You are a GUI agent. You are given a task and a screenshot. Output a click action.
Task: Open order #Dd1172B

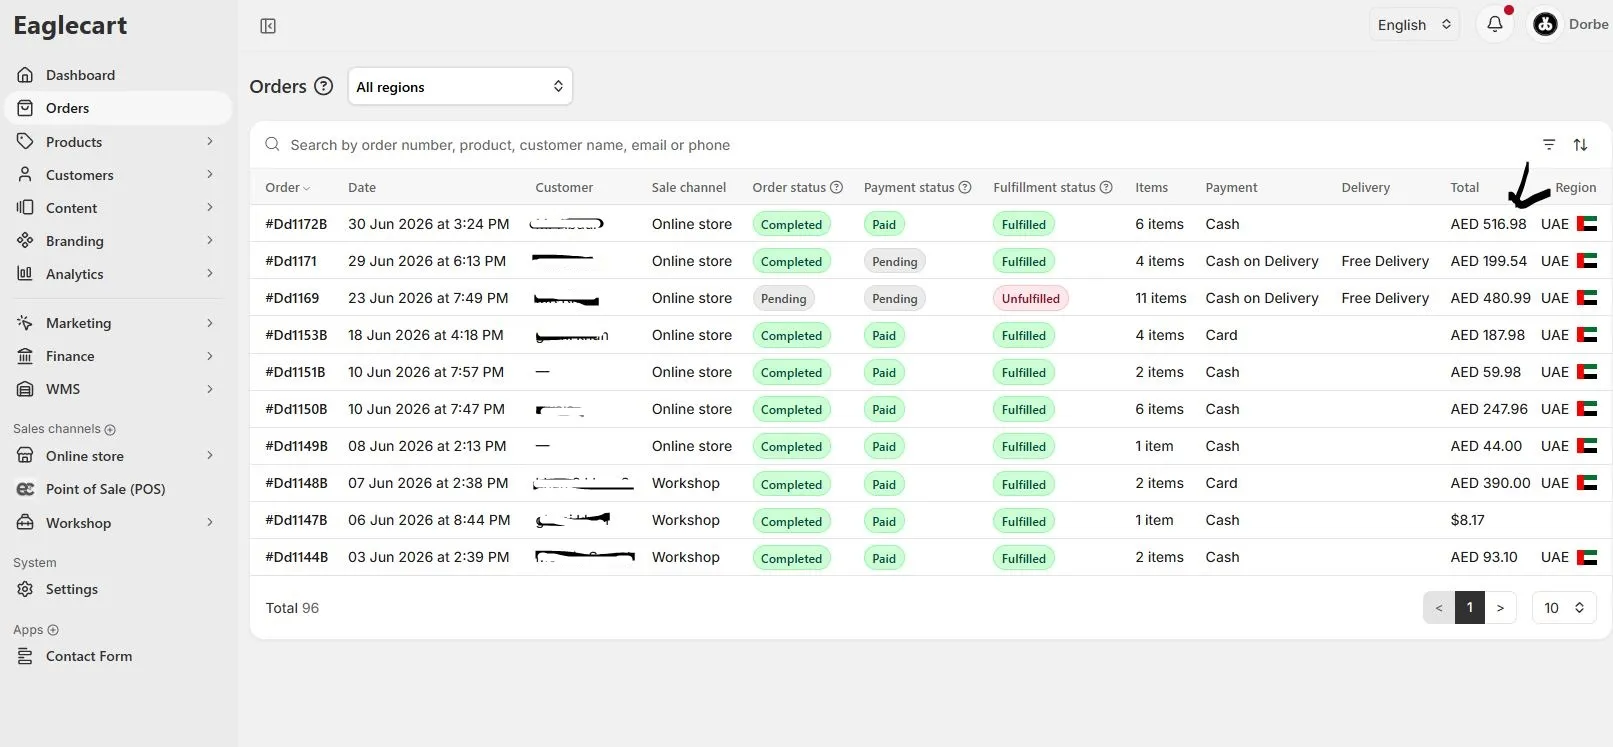tap(296, 224)
